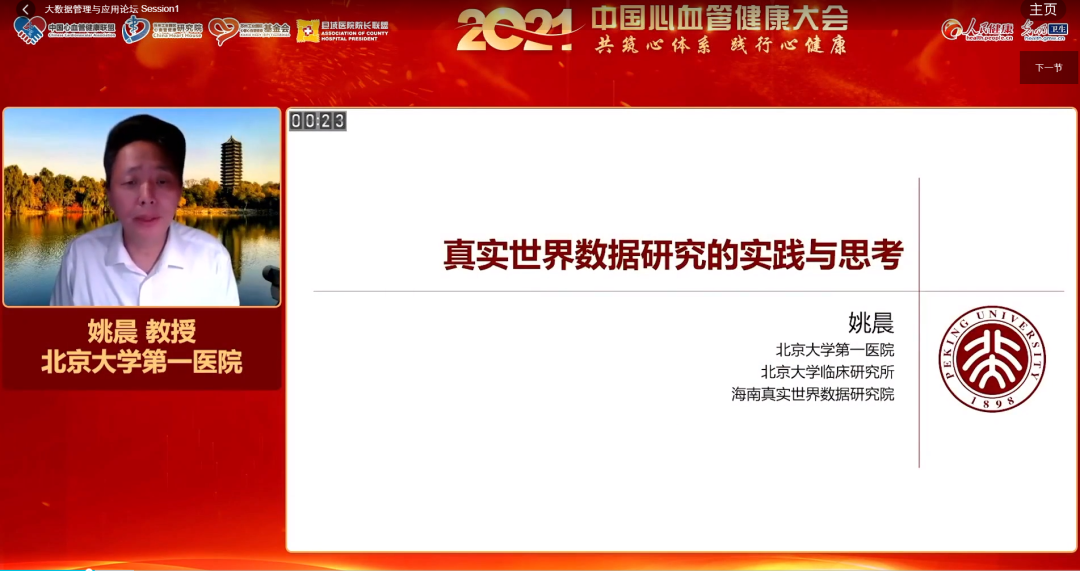Click the 县域医院院长联盟 association logo
Screen dimensions: 1080x571
342,30
